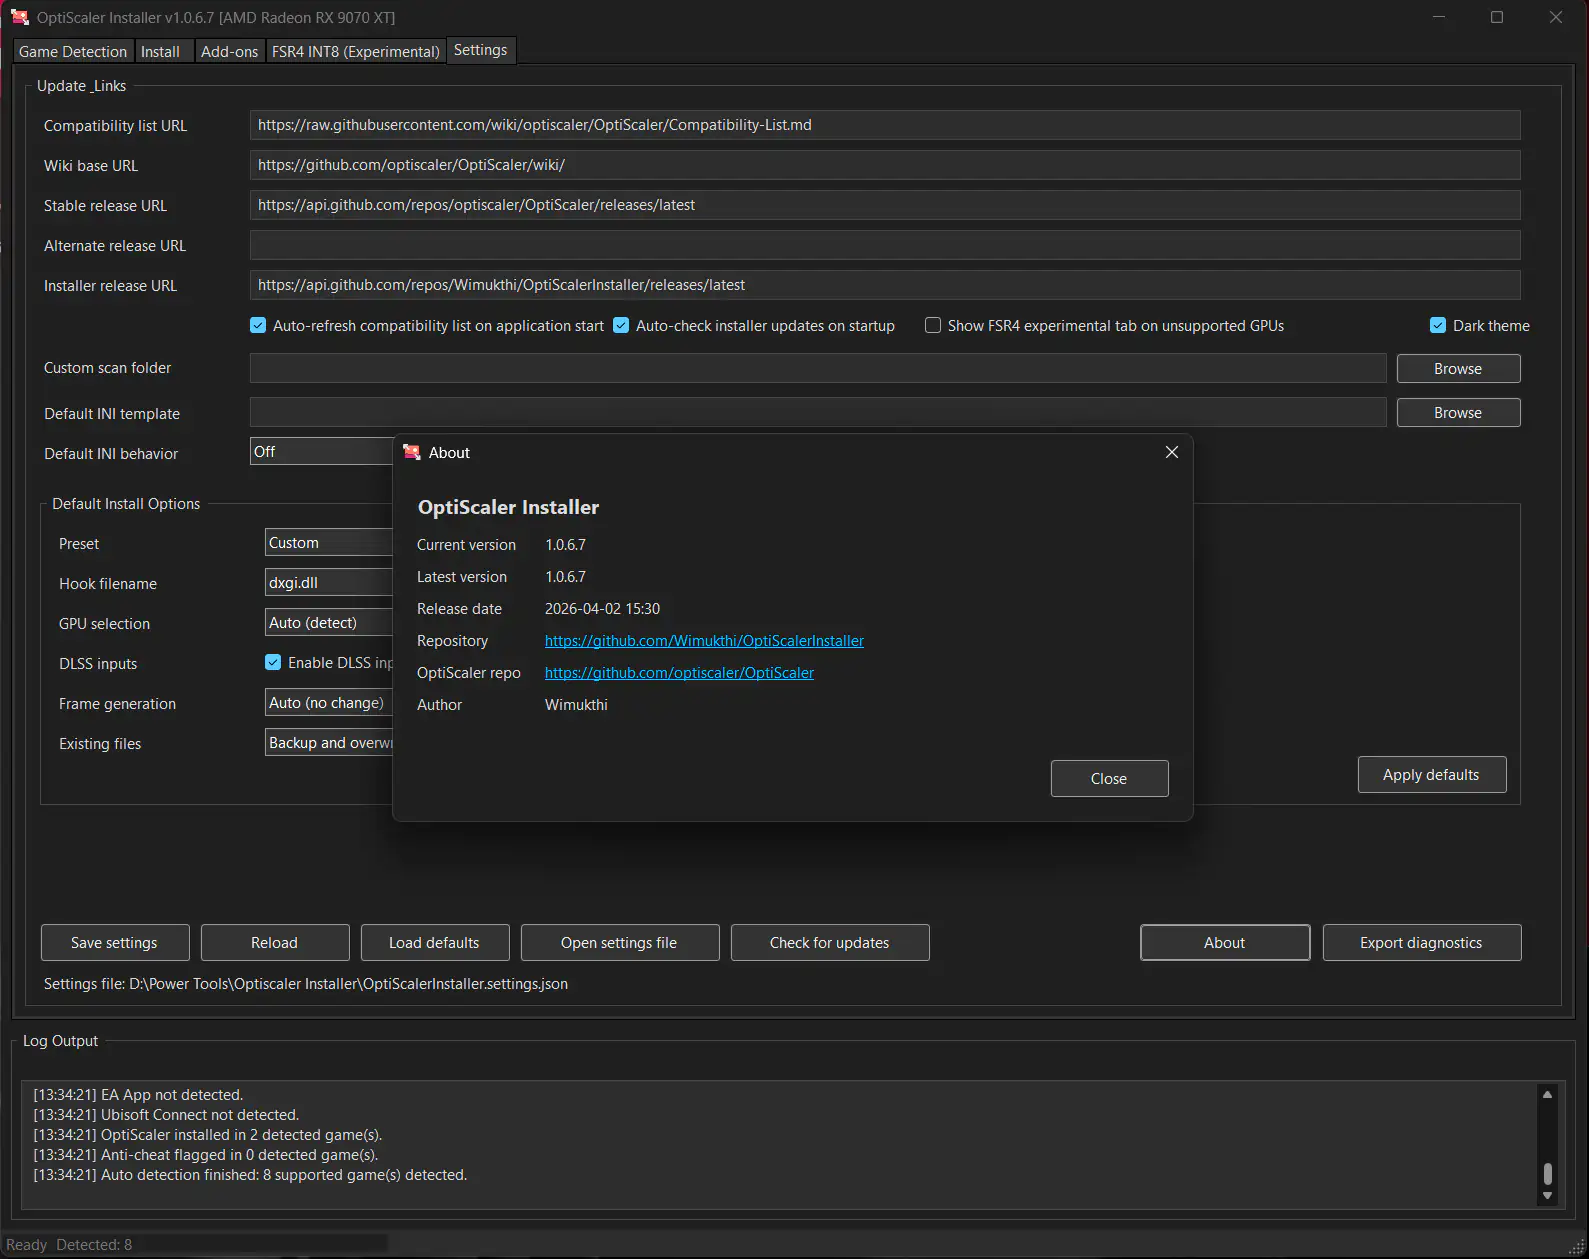
Task: Browse for Custom scan folder
Action: (x=1458, y=368)
